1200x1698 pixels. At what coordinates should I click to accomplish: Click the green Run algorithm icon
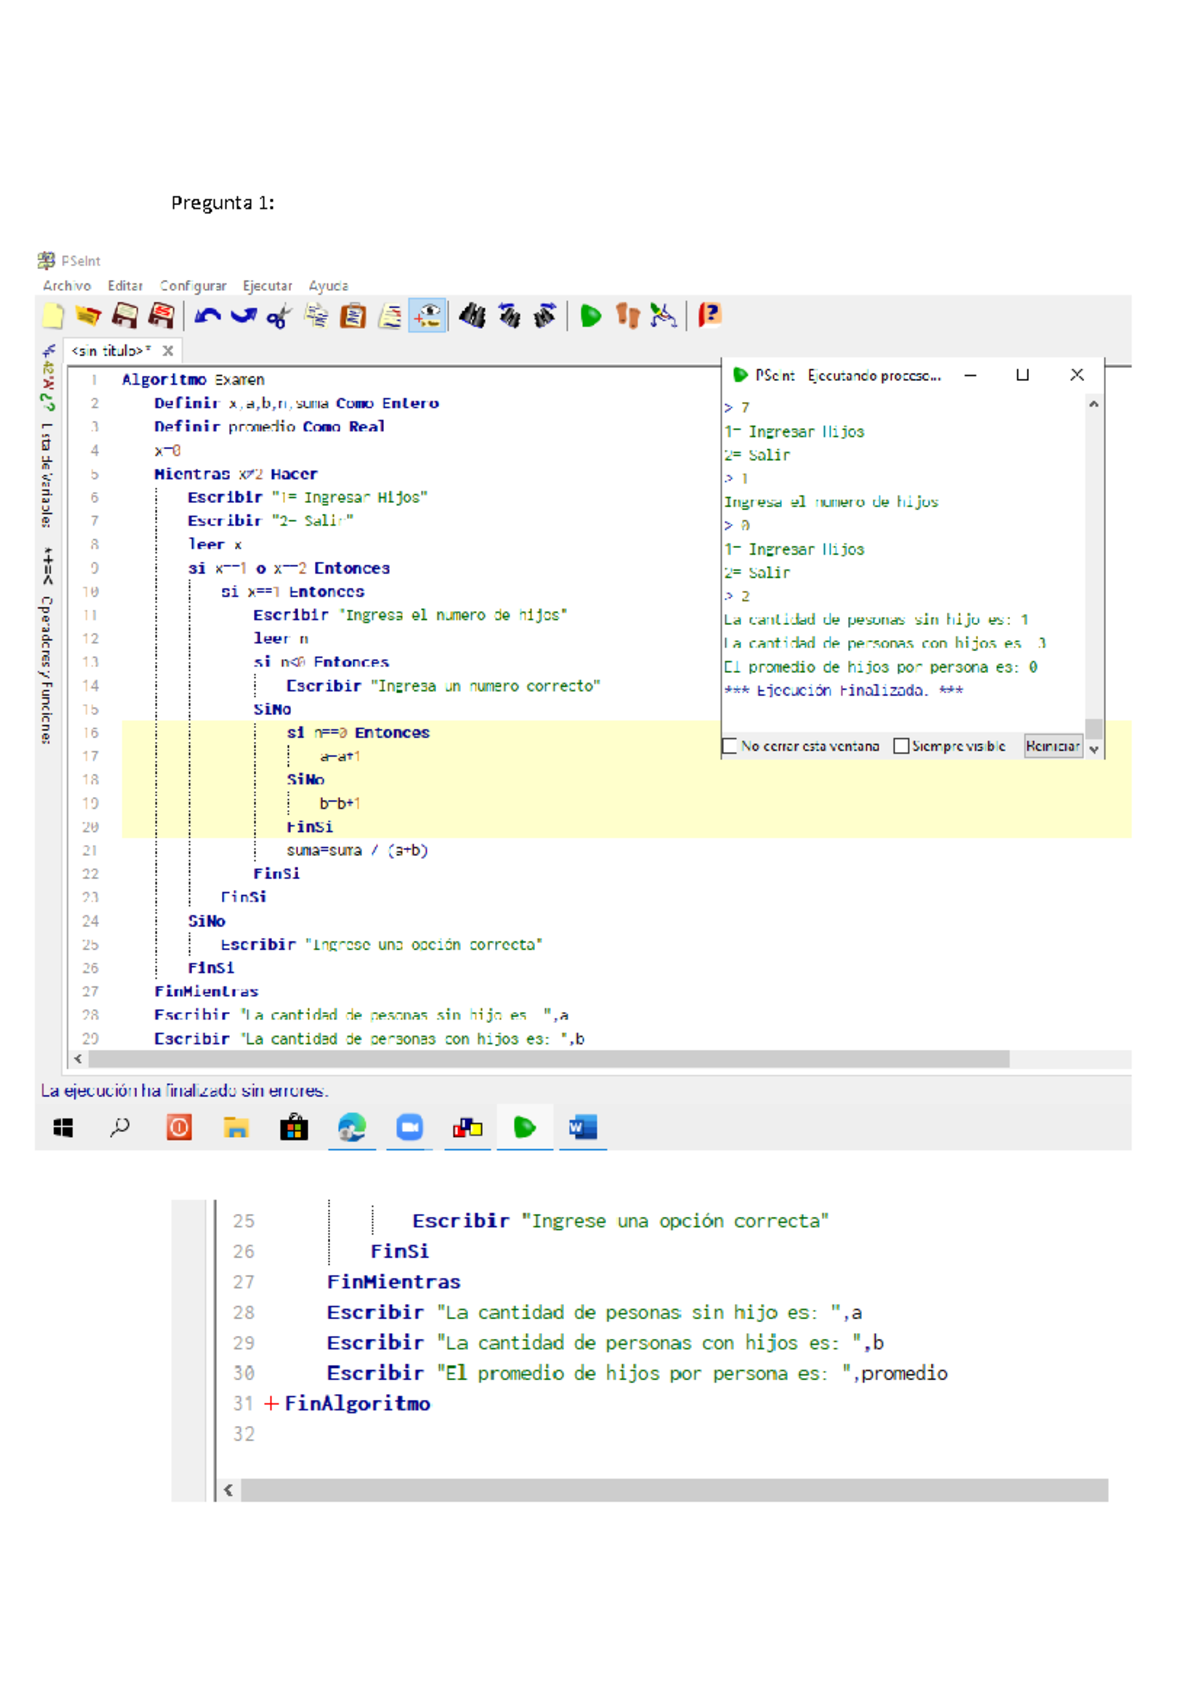590,317
